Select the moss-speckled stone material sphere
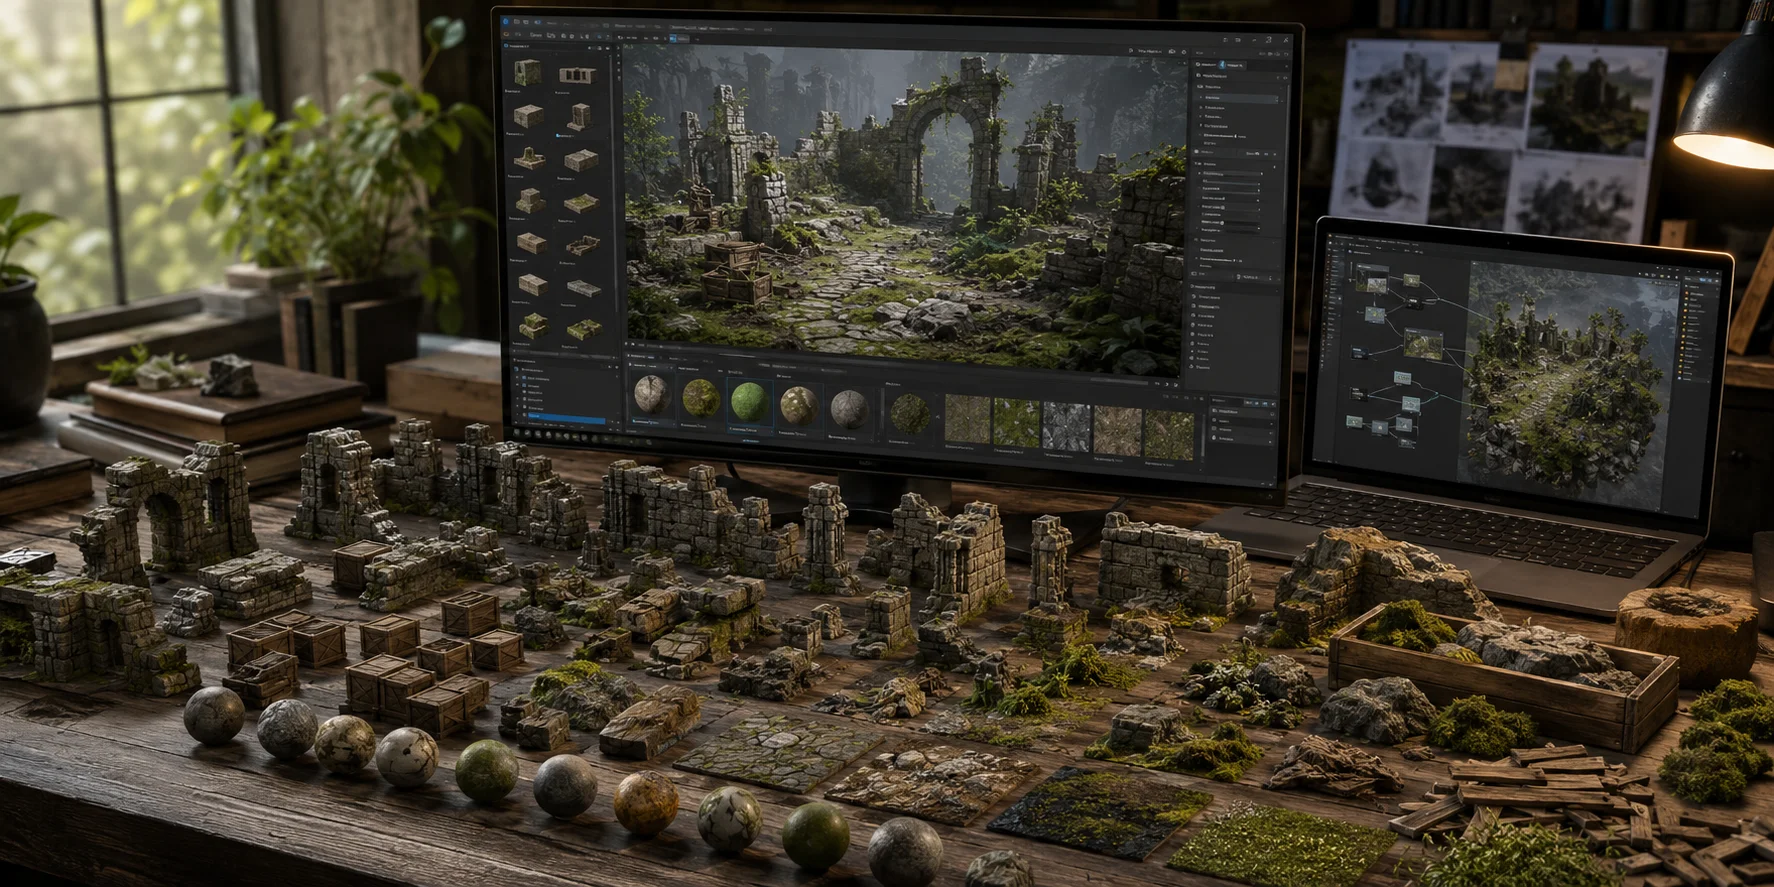Screen dimensions: 1774x887 (x=799, y=406)
